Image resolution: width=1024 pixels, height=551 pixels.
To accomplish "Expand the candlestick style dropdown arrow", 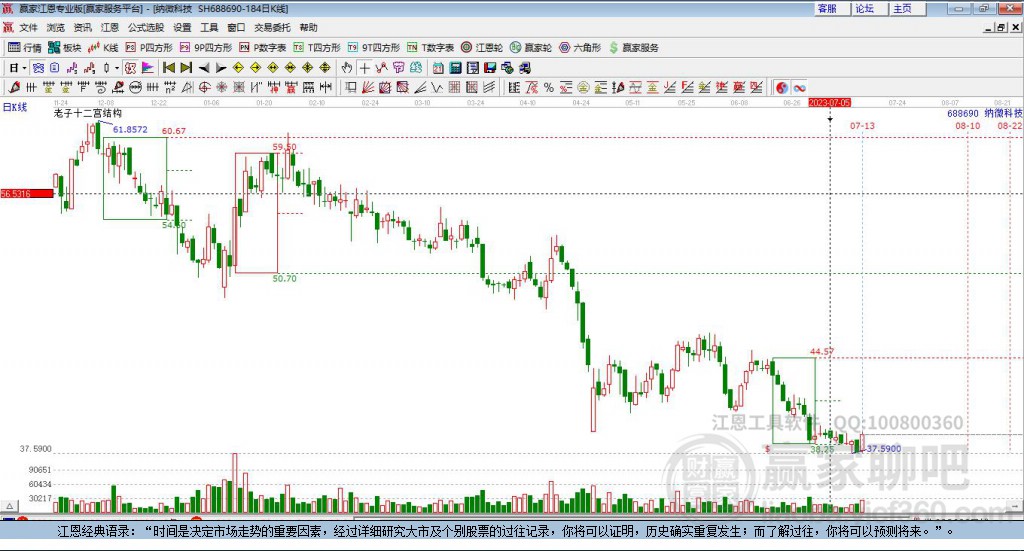I will tap(117, 68).
